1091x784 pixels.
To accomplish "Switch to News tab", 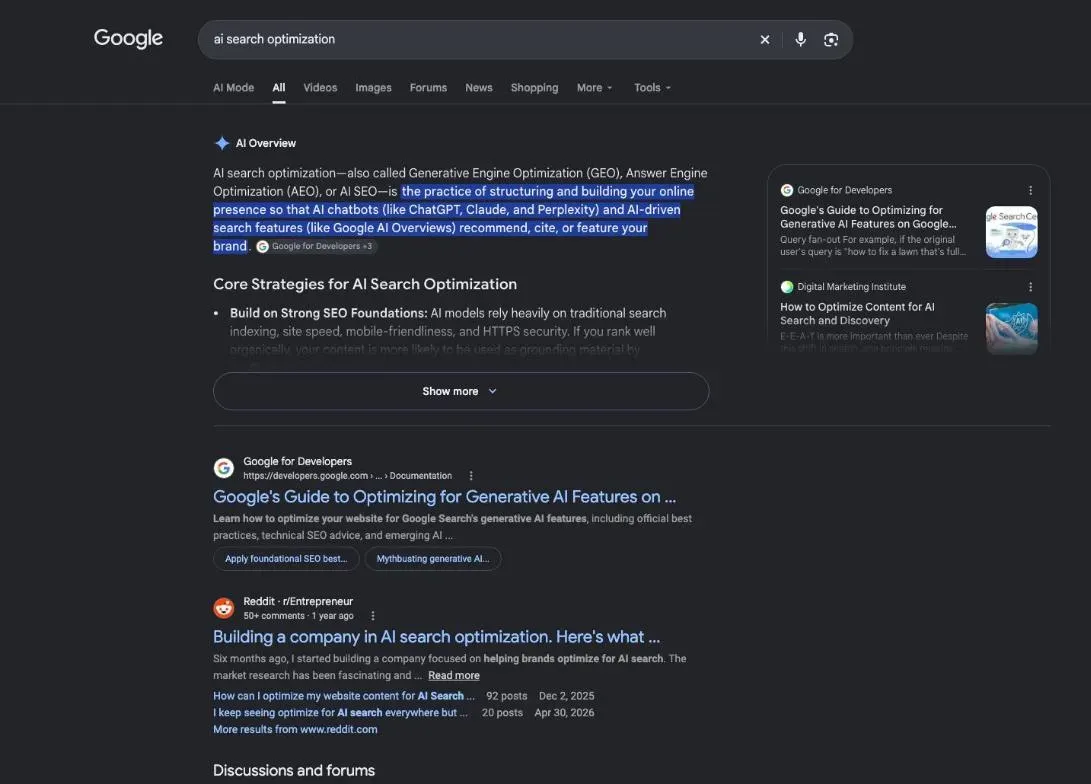I will click(479, 88).
